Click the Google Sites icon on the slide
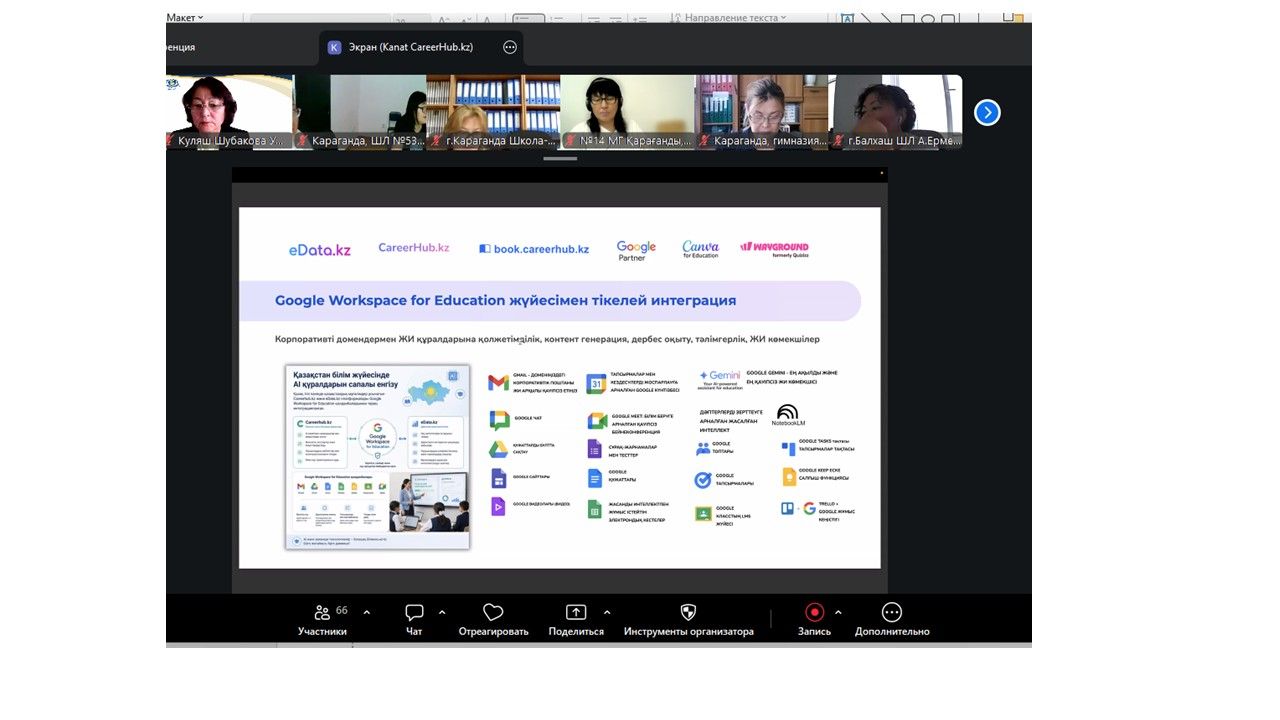Image resolution: width=1280 pixels, height=720 pixels. 498,478
